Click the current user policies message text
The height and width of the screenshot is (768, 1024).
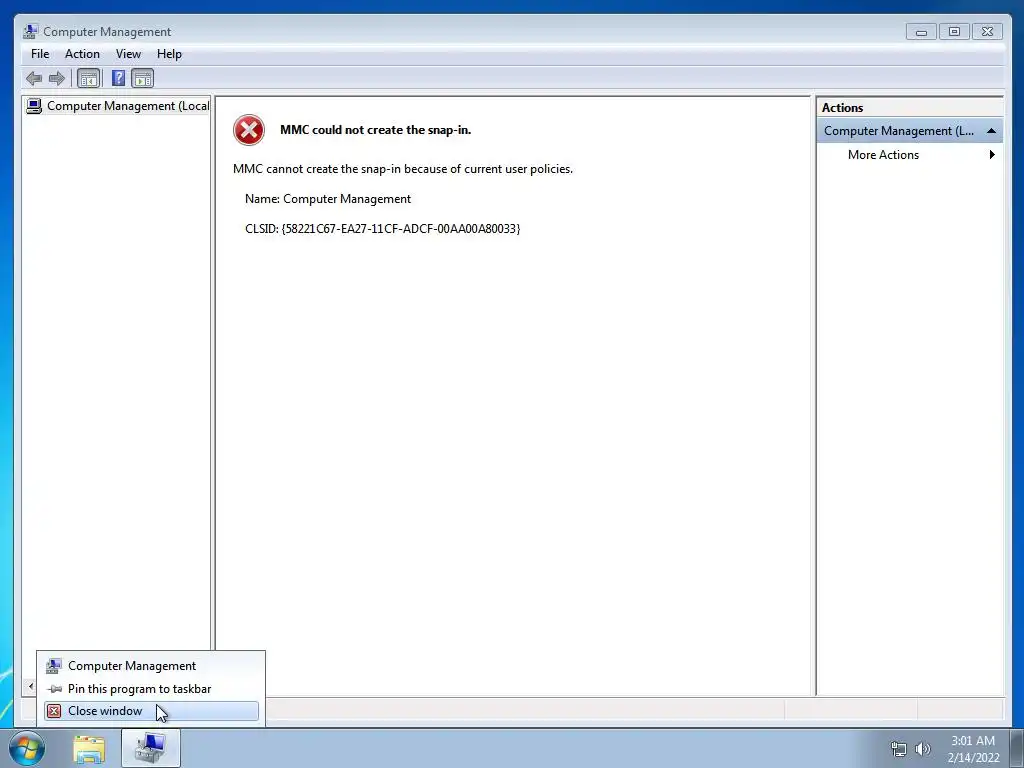(x=403, y=169)
